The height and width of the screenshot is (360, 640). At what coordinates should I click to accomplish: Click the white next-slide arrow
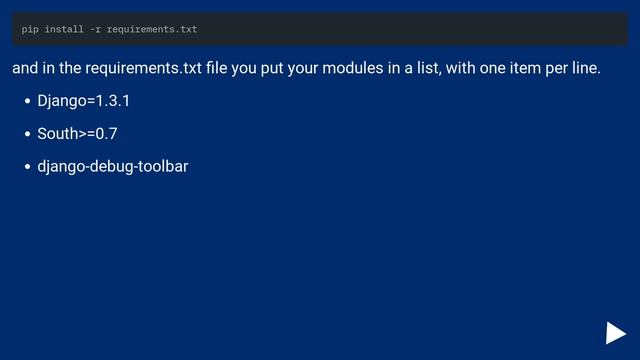pos(616,333)
